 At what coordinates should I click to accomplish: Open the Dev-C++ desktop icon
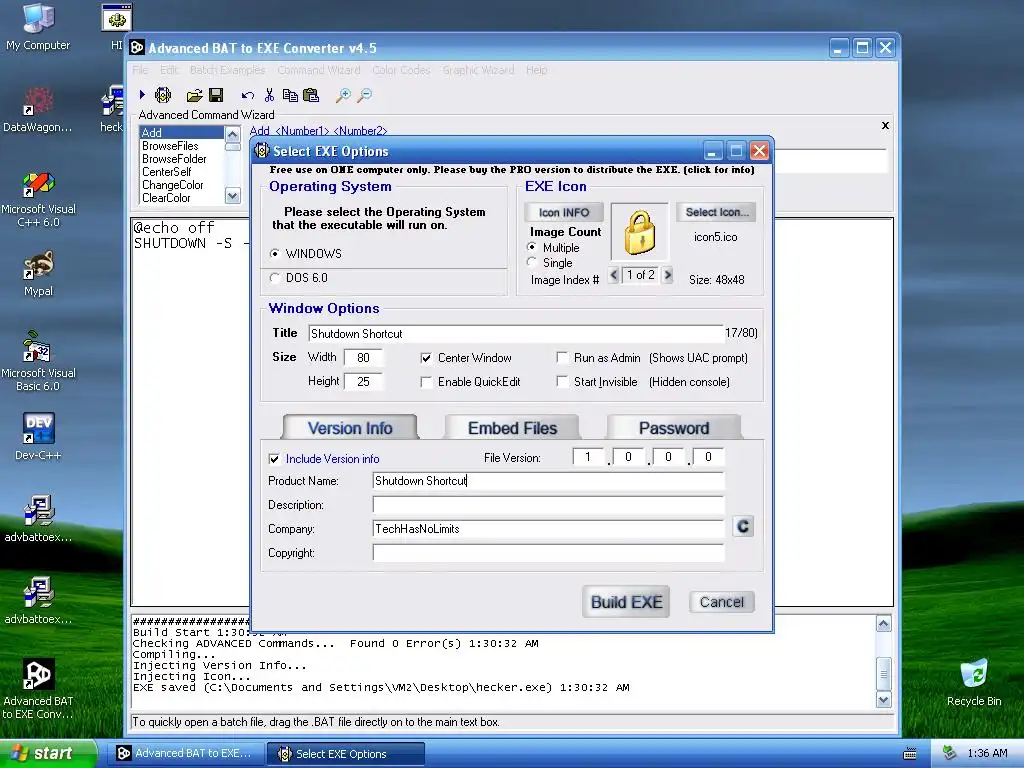click(x=38, y=436)
